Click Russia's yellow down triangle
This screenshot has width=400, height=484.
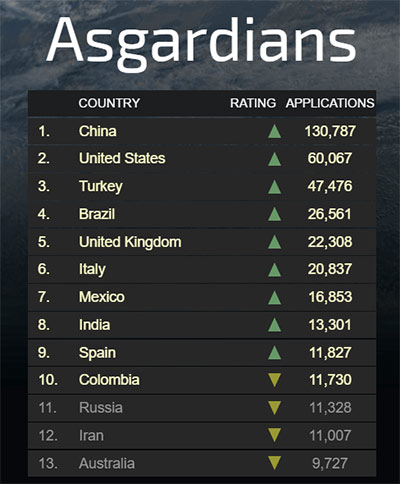tap(274, 408)
